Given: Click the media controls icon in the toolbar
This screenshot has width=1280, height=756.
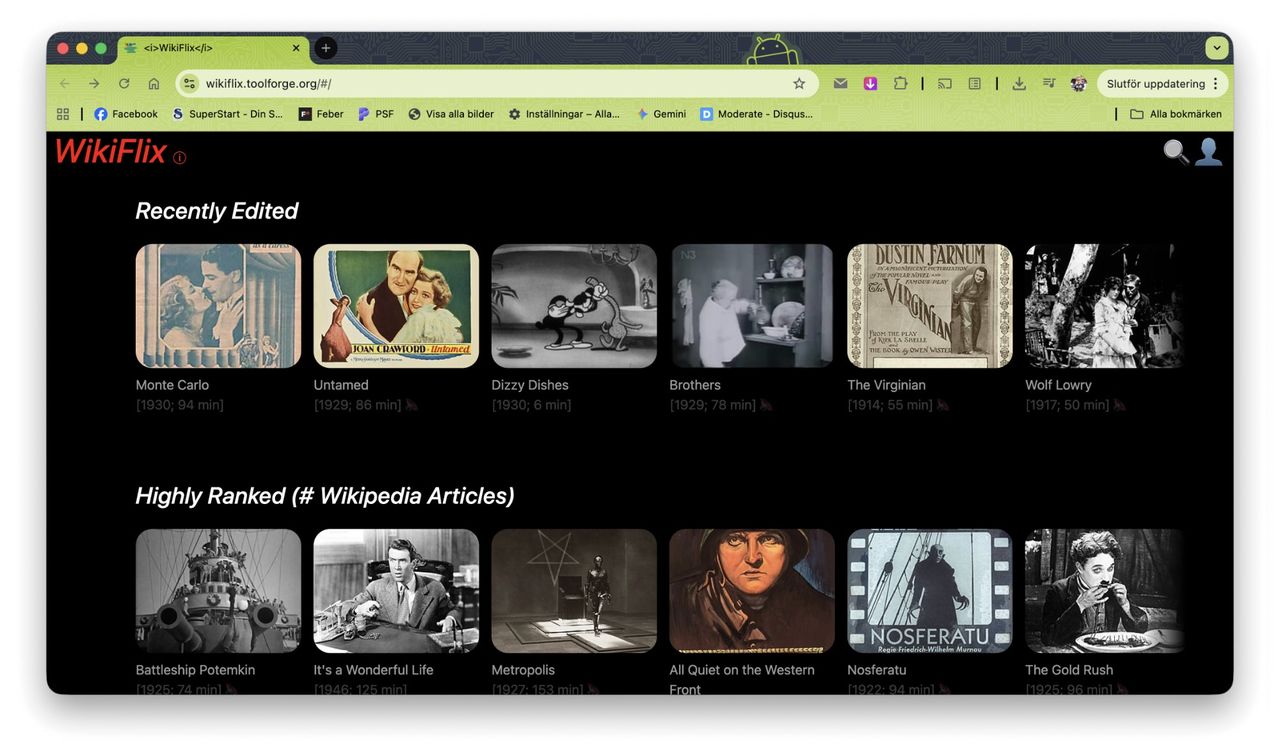Looking at the screenshot, I should click(1047, 83).
